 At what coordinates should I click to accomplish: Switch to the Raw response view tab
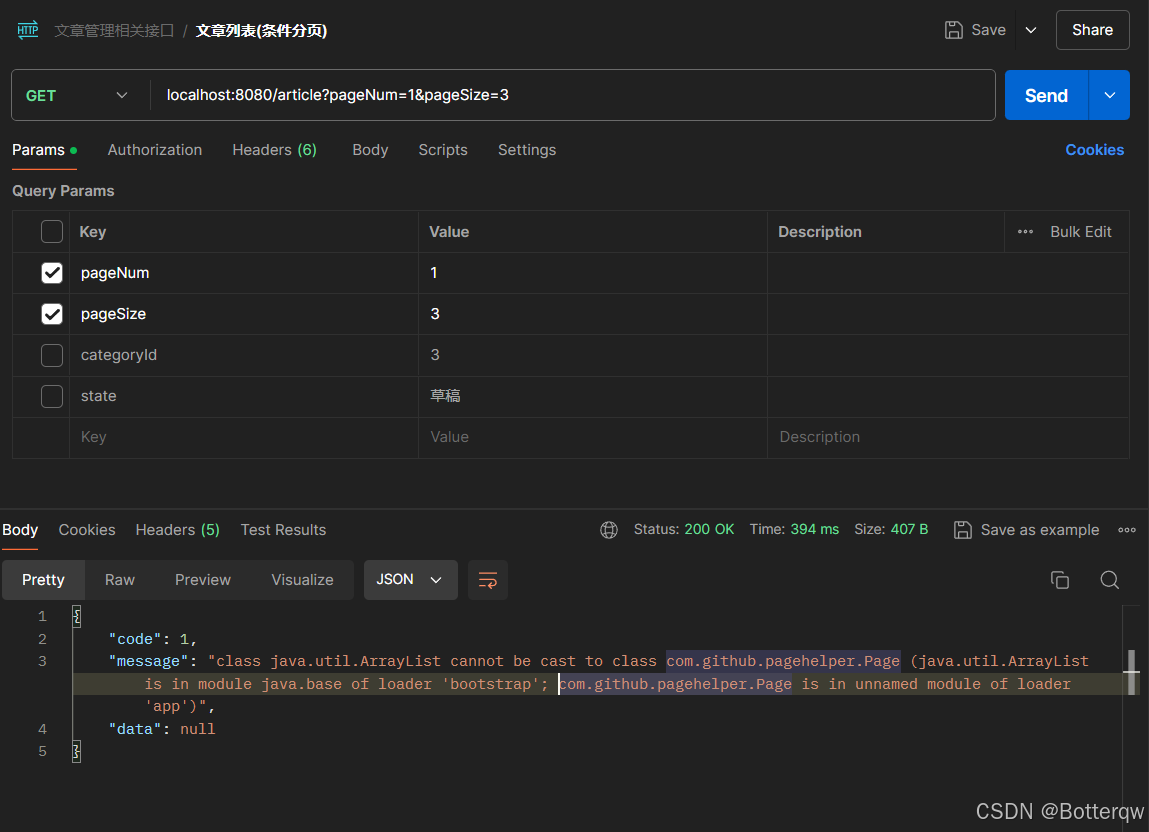(120, 580)
